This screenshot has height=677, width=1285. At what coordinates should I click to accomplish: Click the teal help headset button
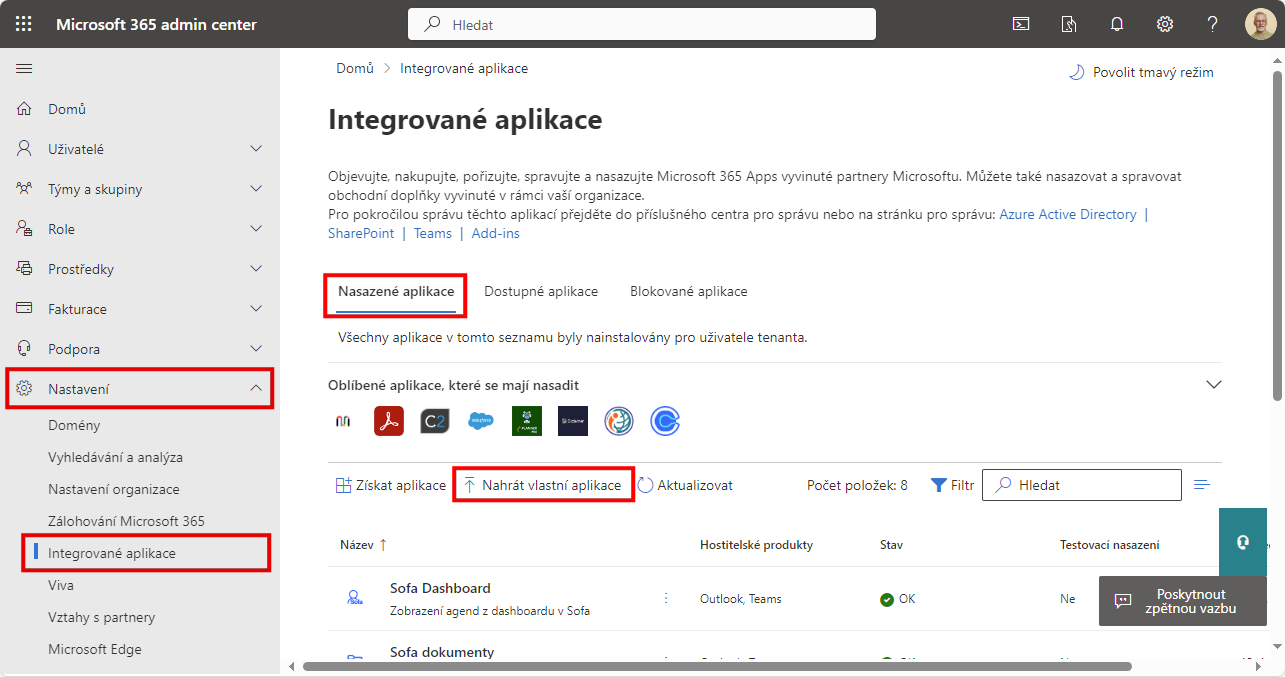[1243, 542]
